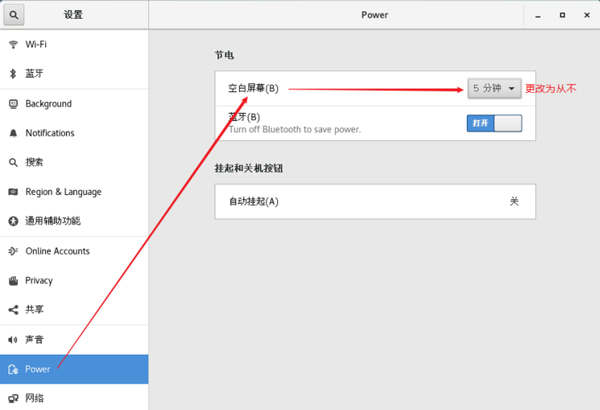Select the Wi-Fi icon in sidebar
This screenshot has width=600, height=410.
13,45
